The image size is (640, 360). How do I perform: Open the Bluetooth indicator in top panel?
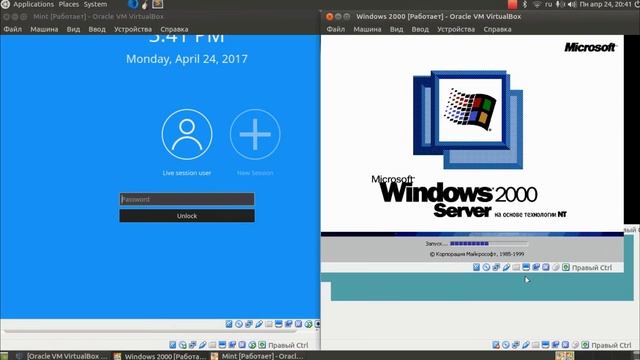(525, 4)
